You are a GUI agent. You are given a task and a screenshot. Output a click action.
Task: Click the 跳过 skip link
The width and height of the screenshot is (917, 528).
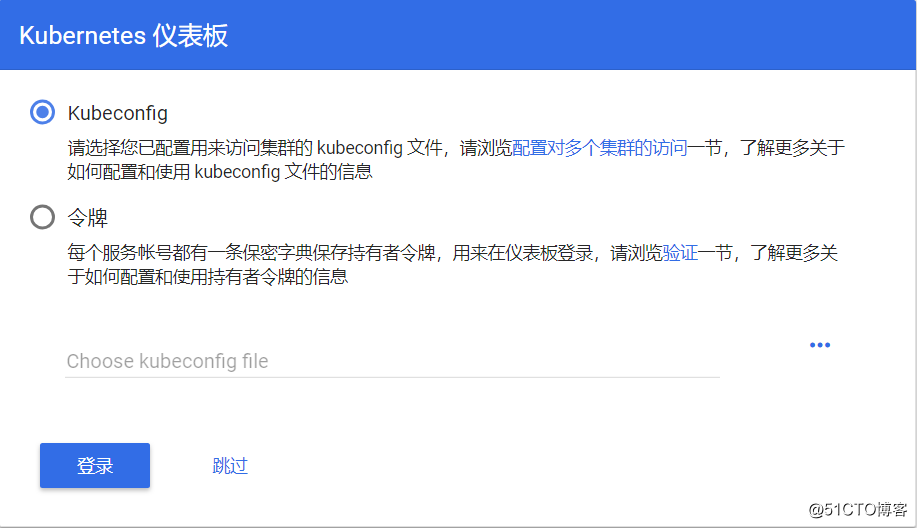click(230, 465)
